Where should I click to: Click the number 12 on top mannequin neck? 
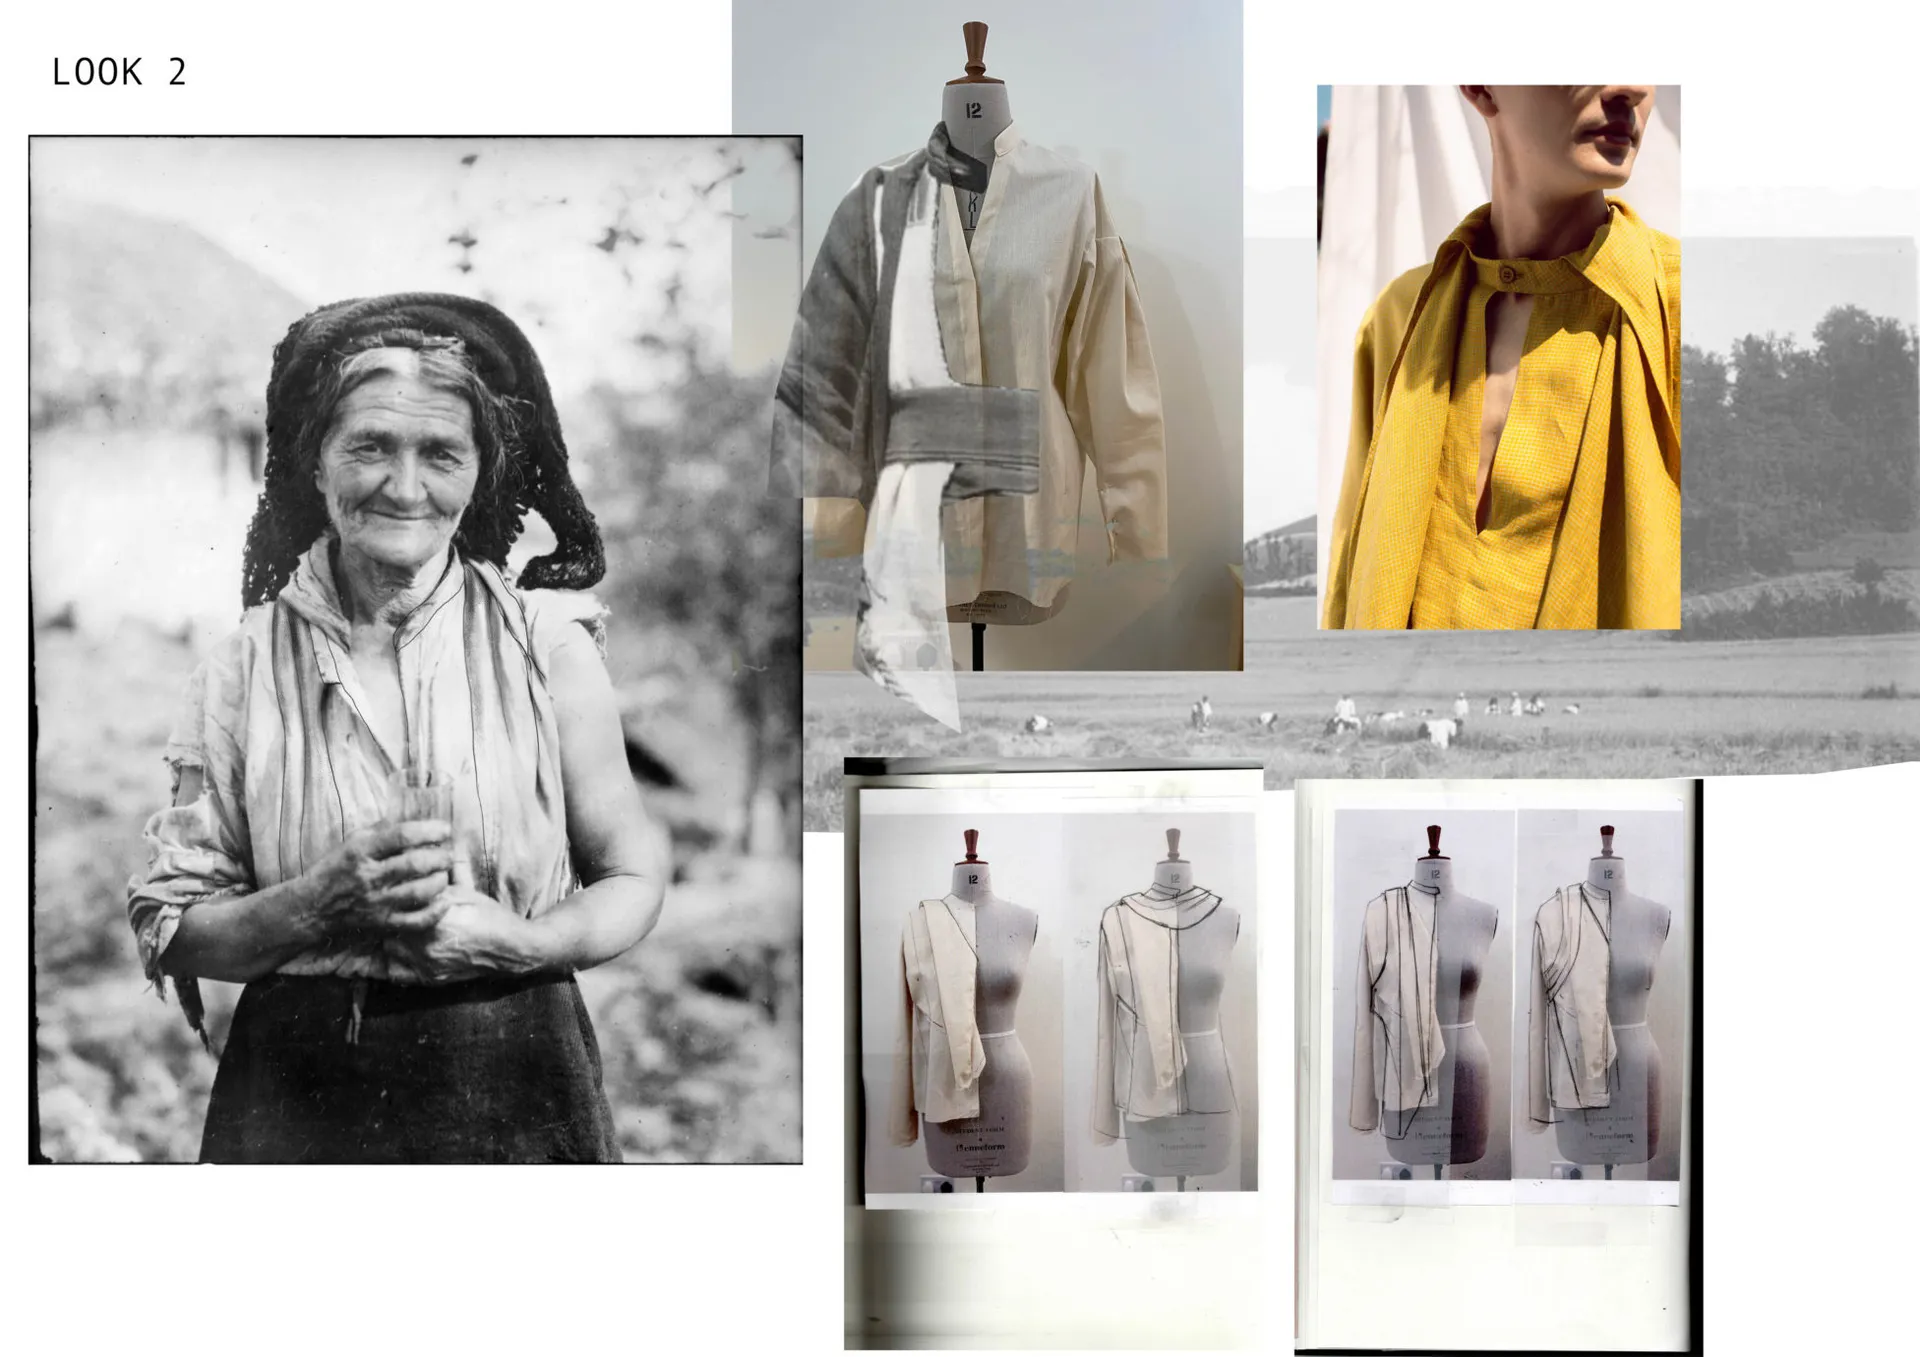pos(973,110)
